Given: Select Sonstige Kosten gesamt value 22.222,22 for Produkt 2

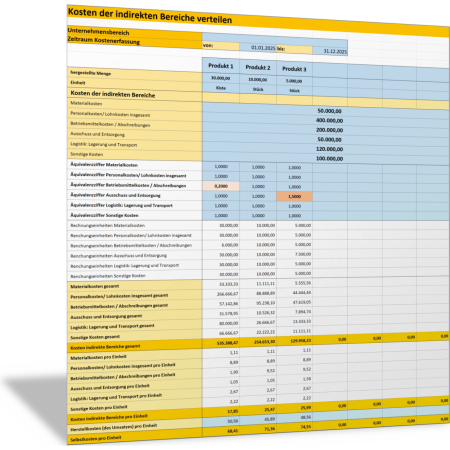Looking at the screenshot, I should pos(258,332).
